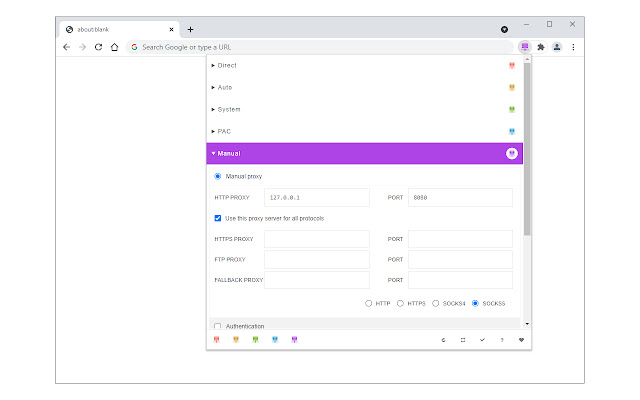Image resolution: width=640 pixels, height=400 pixels.
Task: Focus the FTP PROXY address field
Action: [317, 260]
